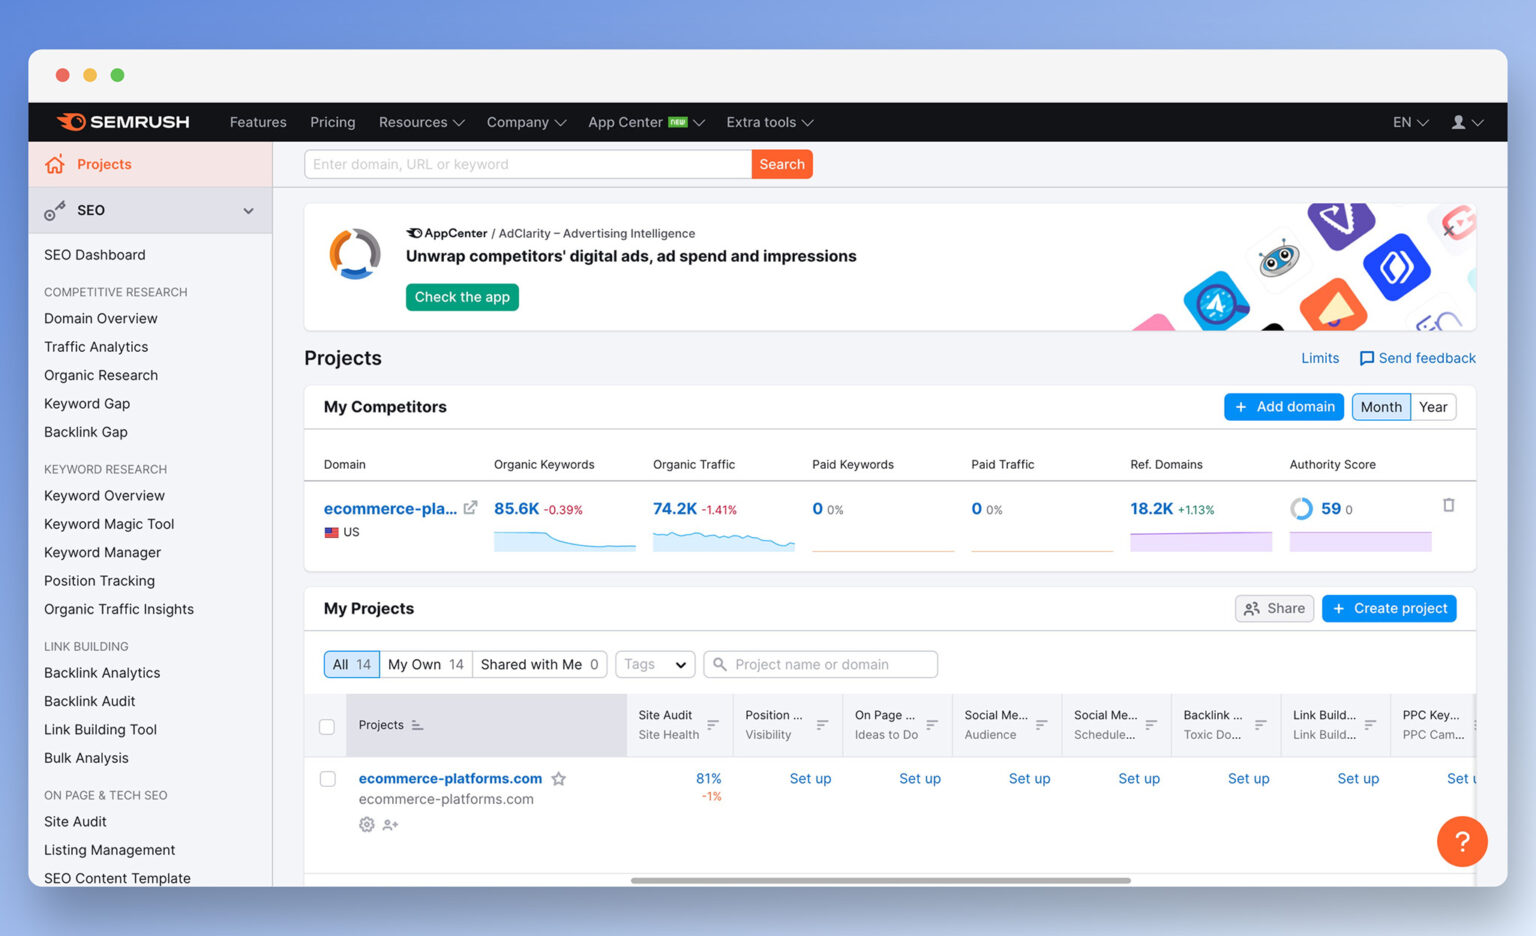Switch competitors view to Year

coord(1433,406)
